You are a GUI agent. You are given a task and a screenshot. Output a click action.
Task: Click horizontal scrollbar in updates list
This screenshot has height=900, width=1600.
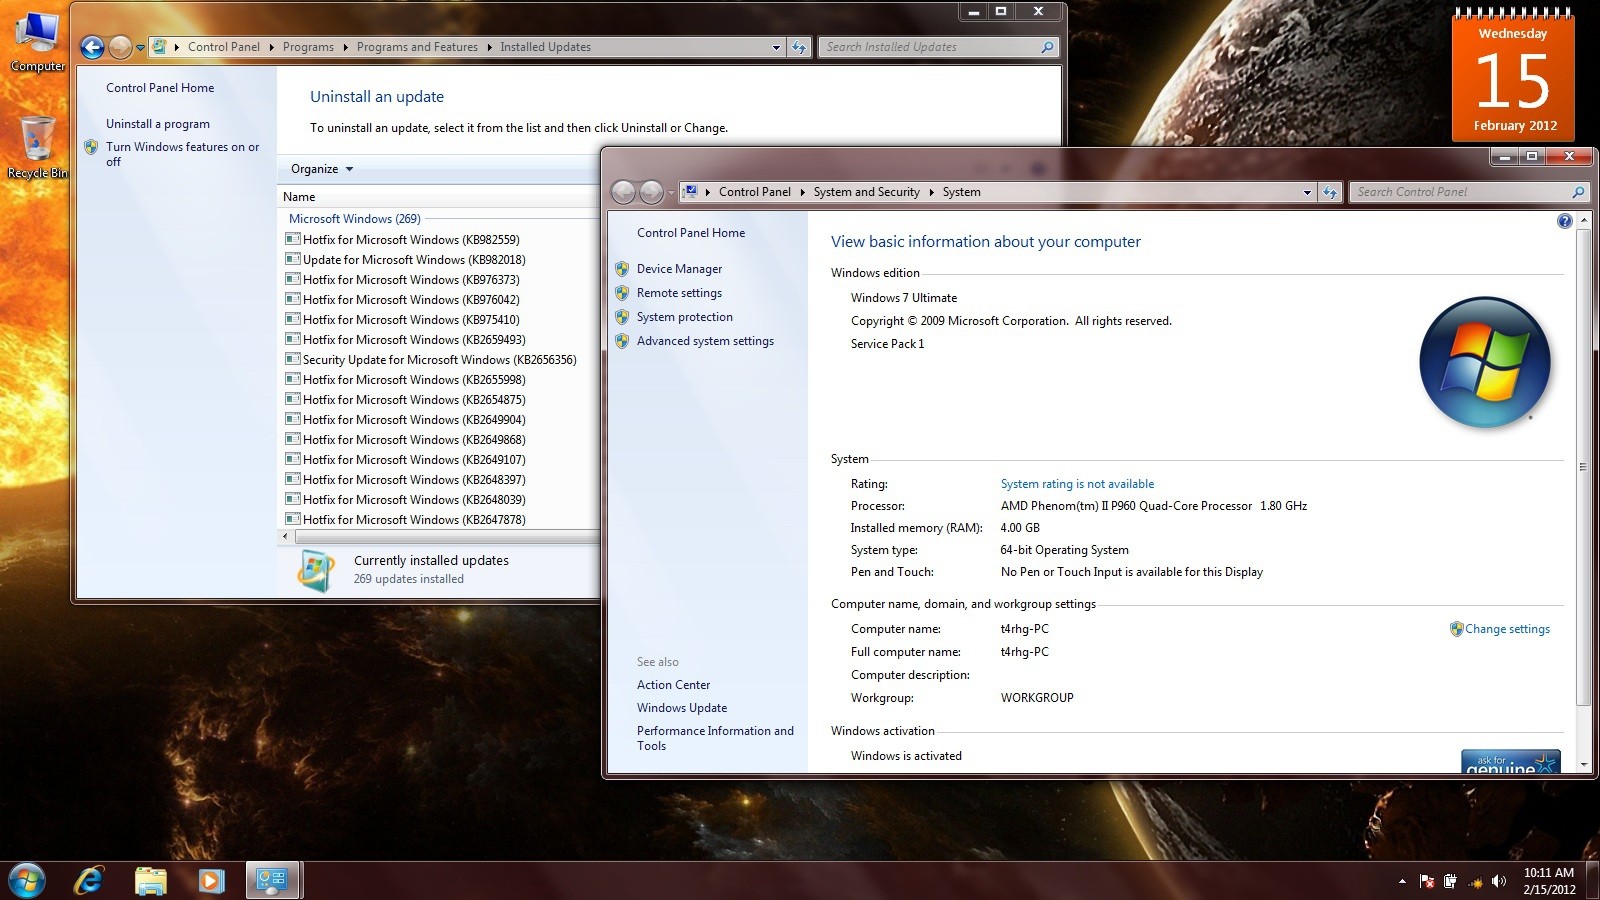[x=445, y=537]
